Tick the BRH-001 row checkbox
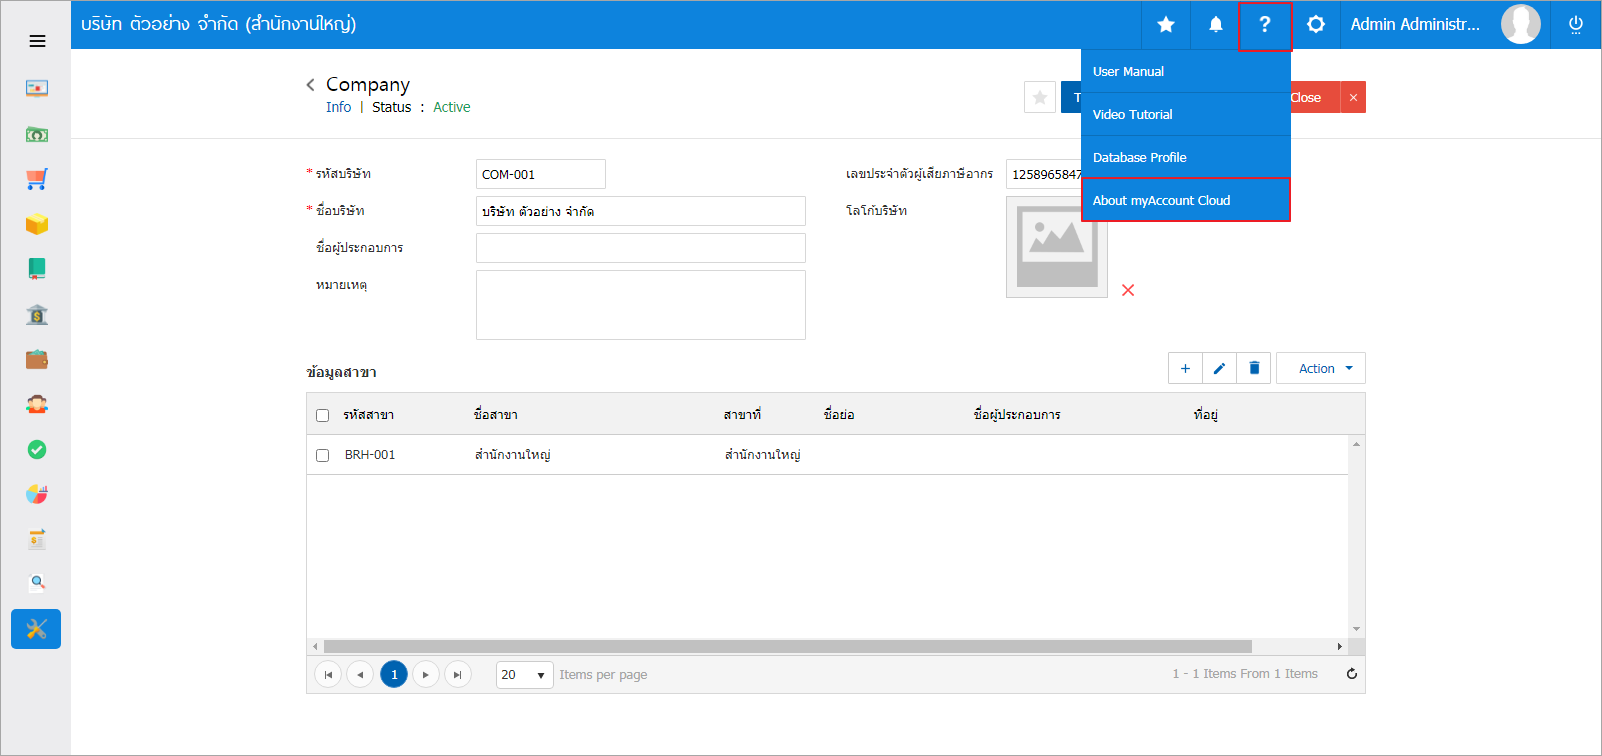 click(x=322, y=455)
